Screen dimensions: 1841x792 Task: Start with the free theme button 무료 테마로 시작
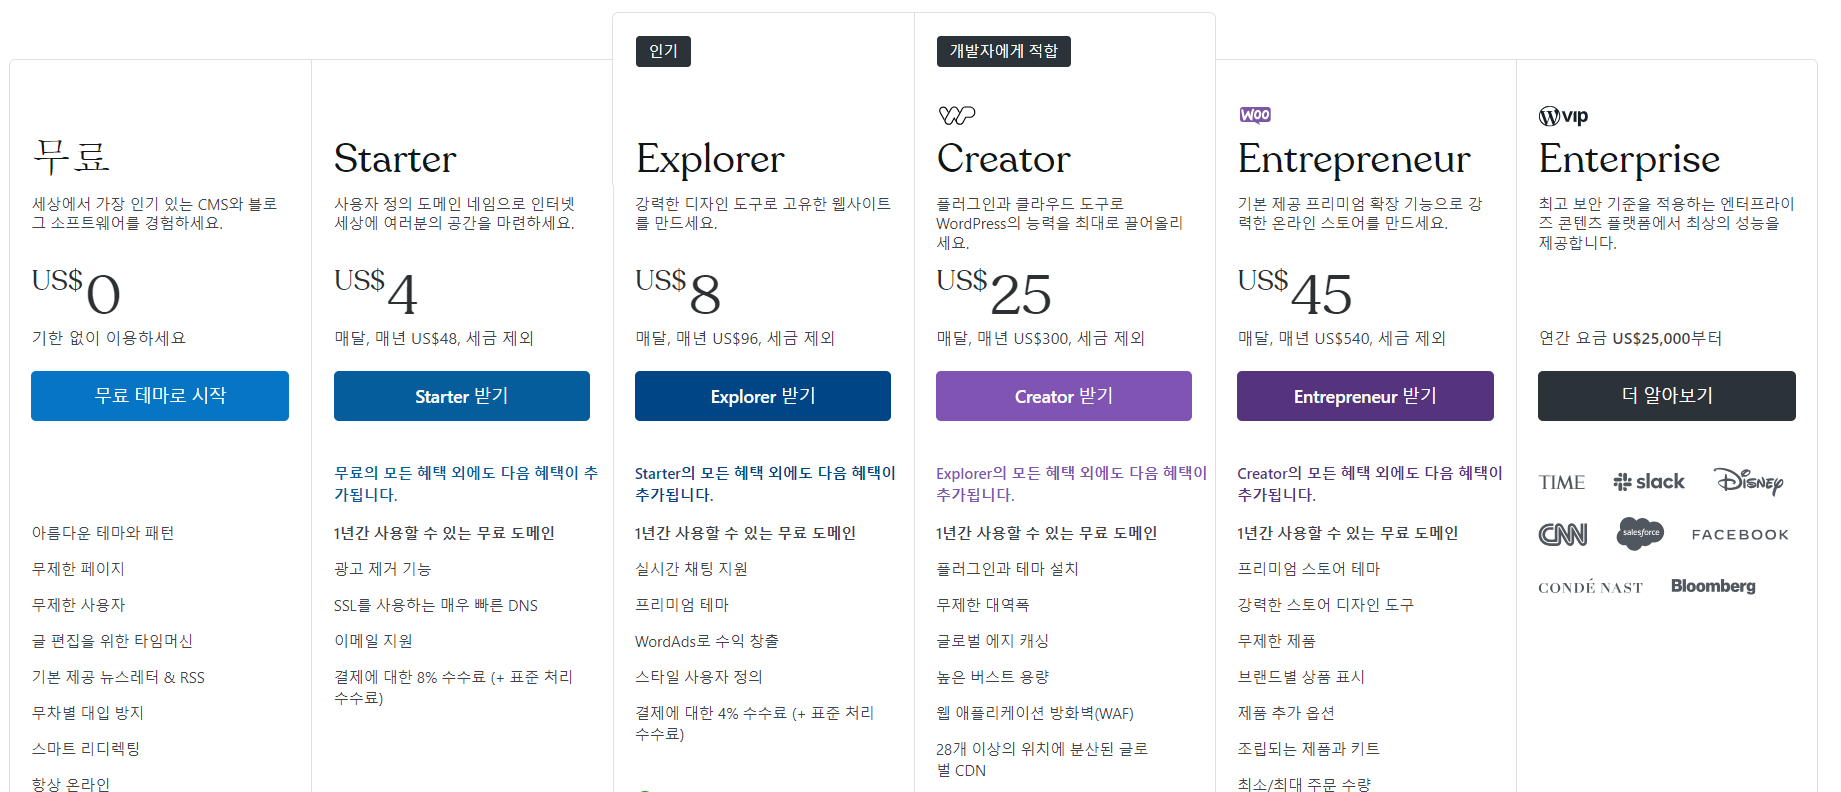tap(160, 396)
